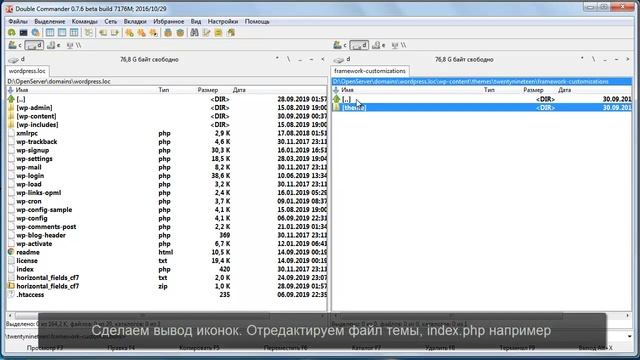This screenshot has width=640, height=360.
Task: Open the Настройки menu
Action: [223, 21]
